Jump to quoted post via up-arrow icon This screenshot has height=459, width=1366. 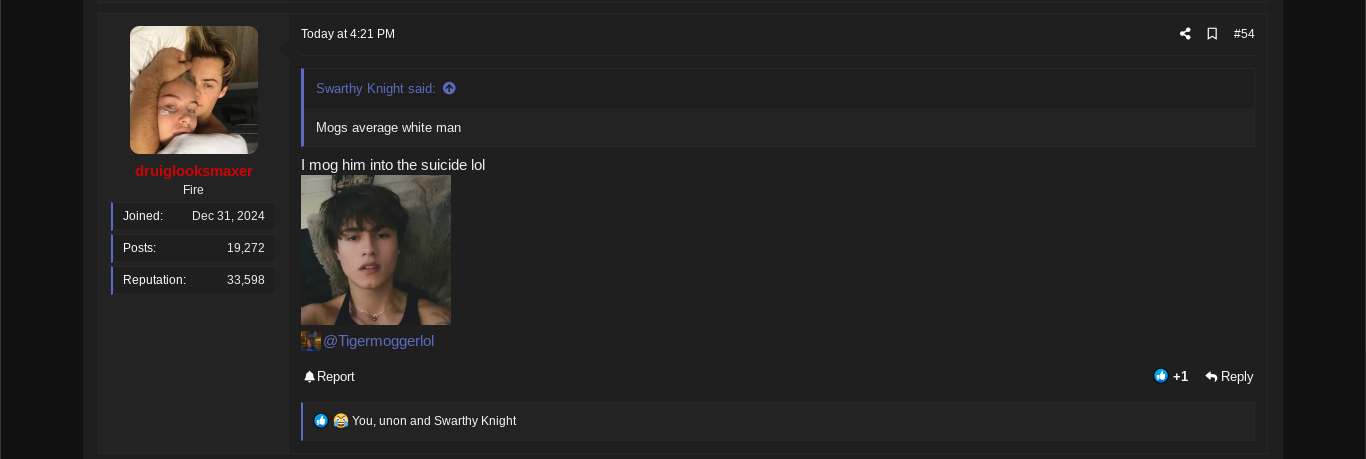pyautogui.click(x=449, y=88)
